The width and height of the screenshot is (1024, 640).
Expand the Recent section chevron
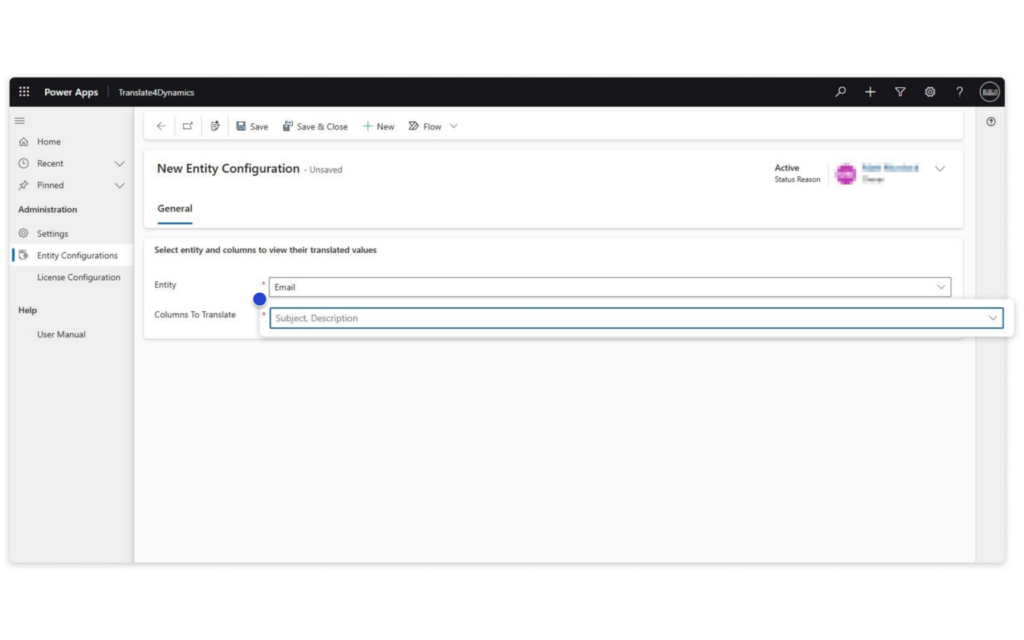pos(120,163)
